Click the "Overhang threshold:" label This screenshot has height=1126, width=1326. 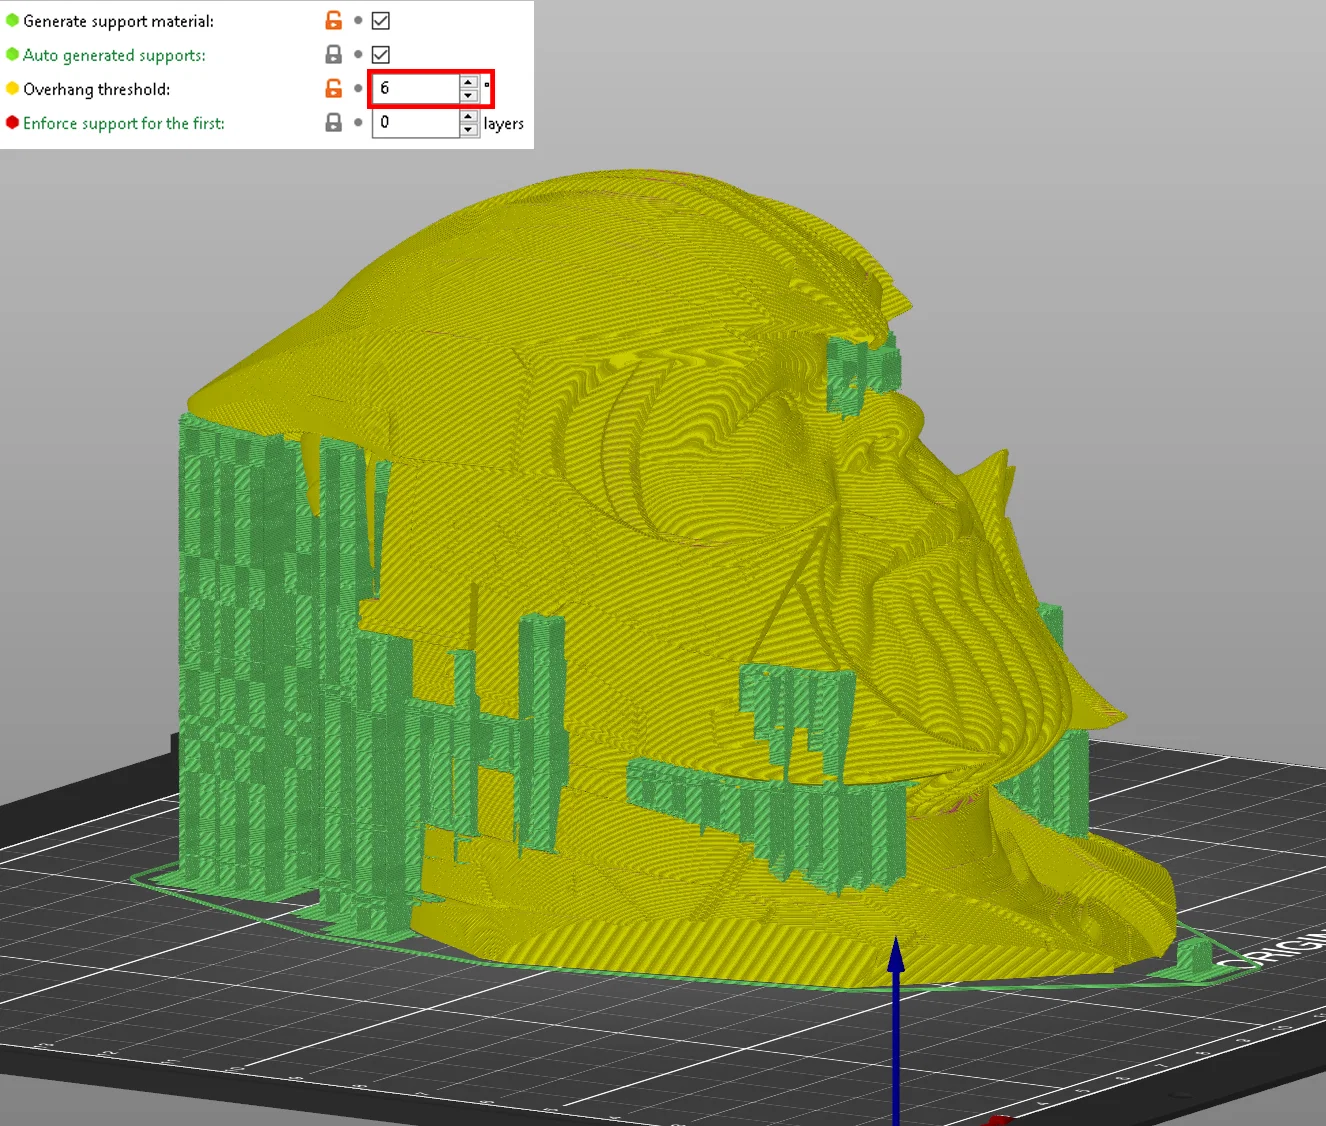96,89
